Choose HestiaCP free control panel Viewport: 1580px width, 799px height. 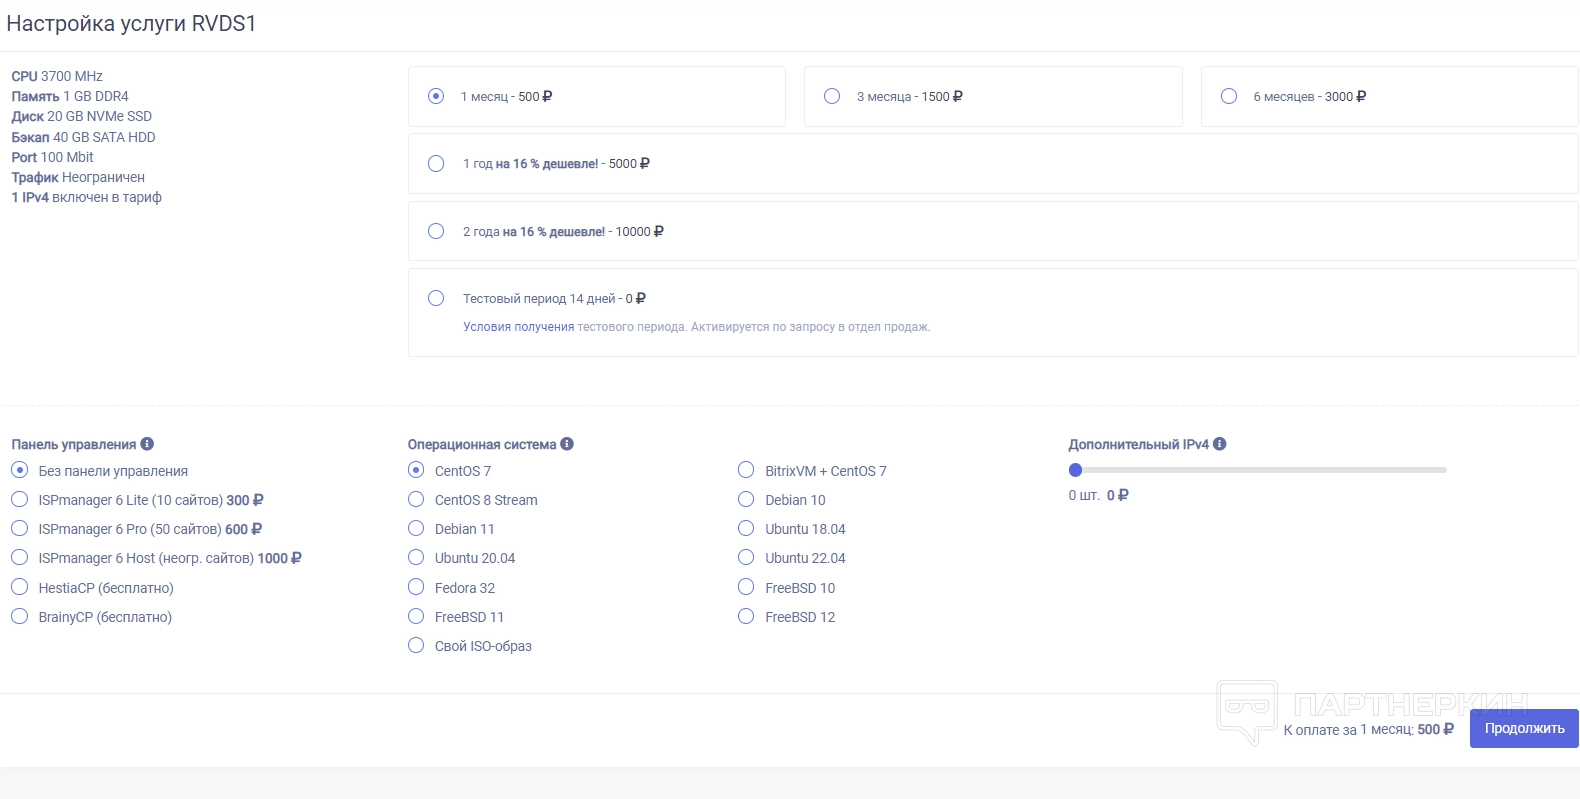(20, 588)
